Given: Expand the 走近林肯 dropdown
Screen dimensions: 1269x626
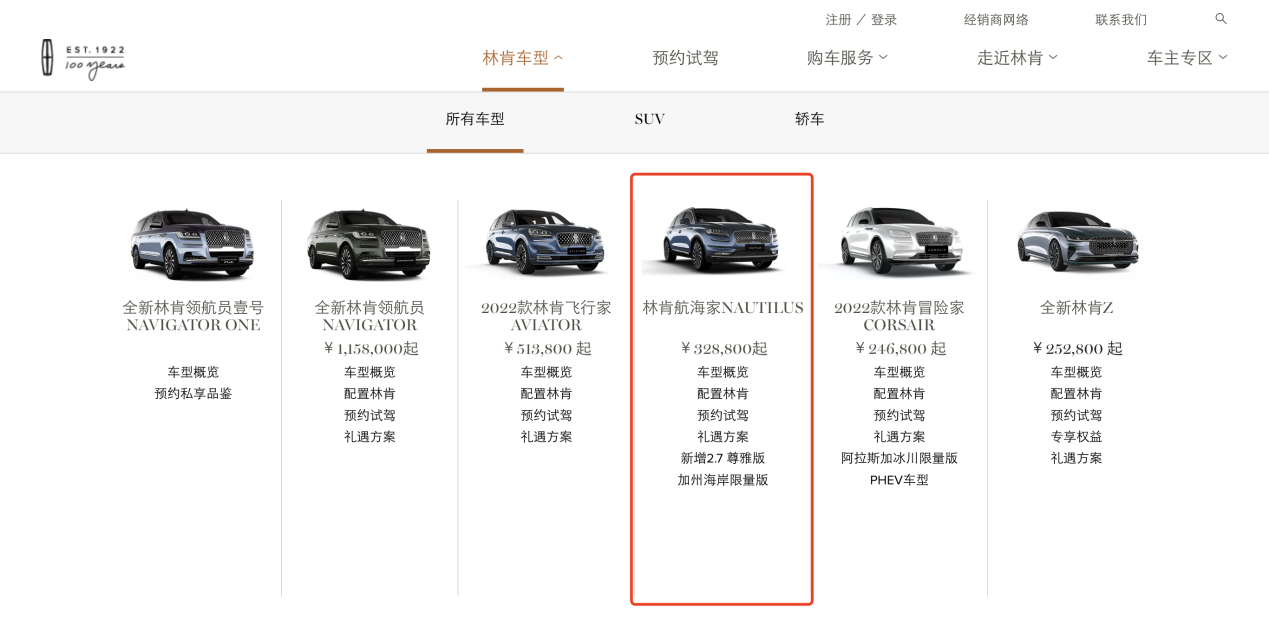Looking at the screenshot, I should 1017,58.
